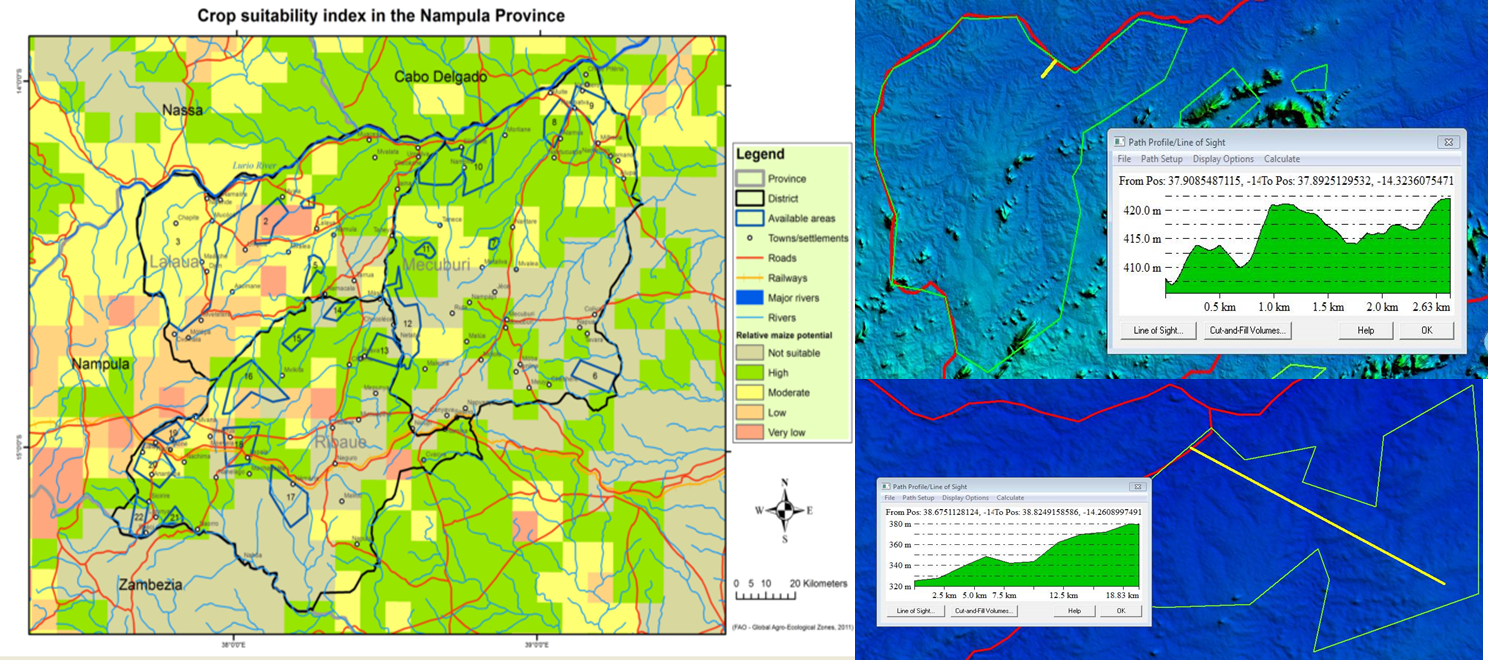Screen dimensions: 1488x660
Task: Open Display Options menu in lower dialog
Action: 965,497
